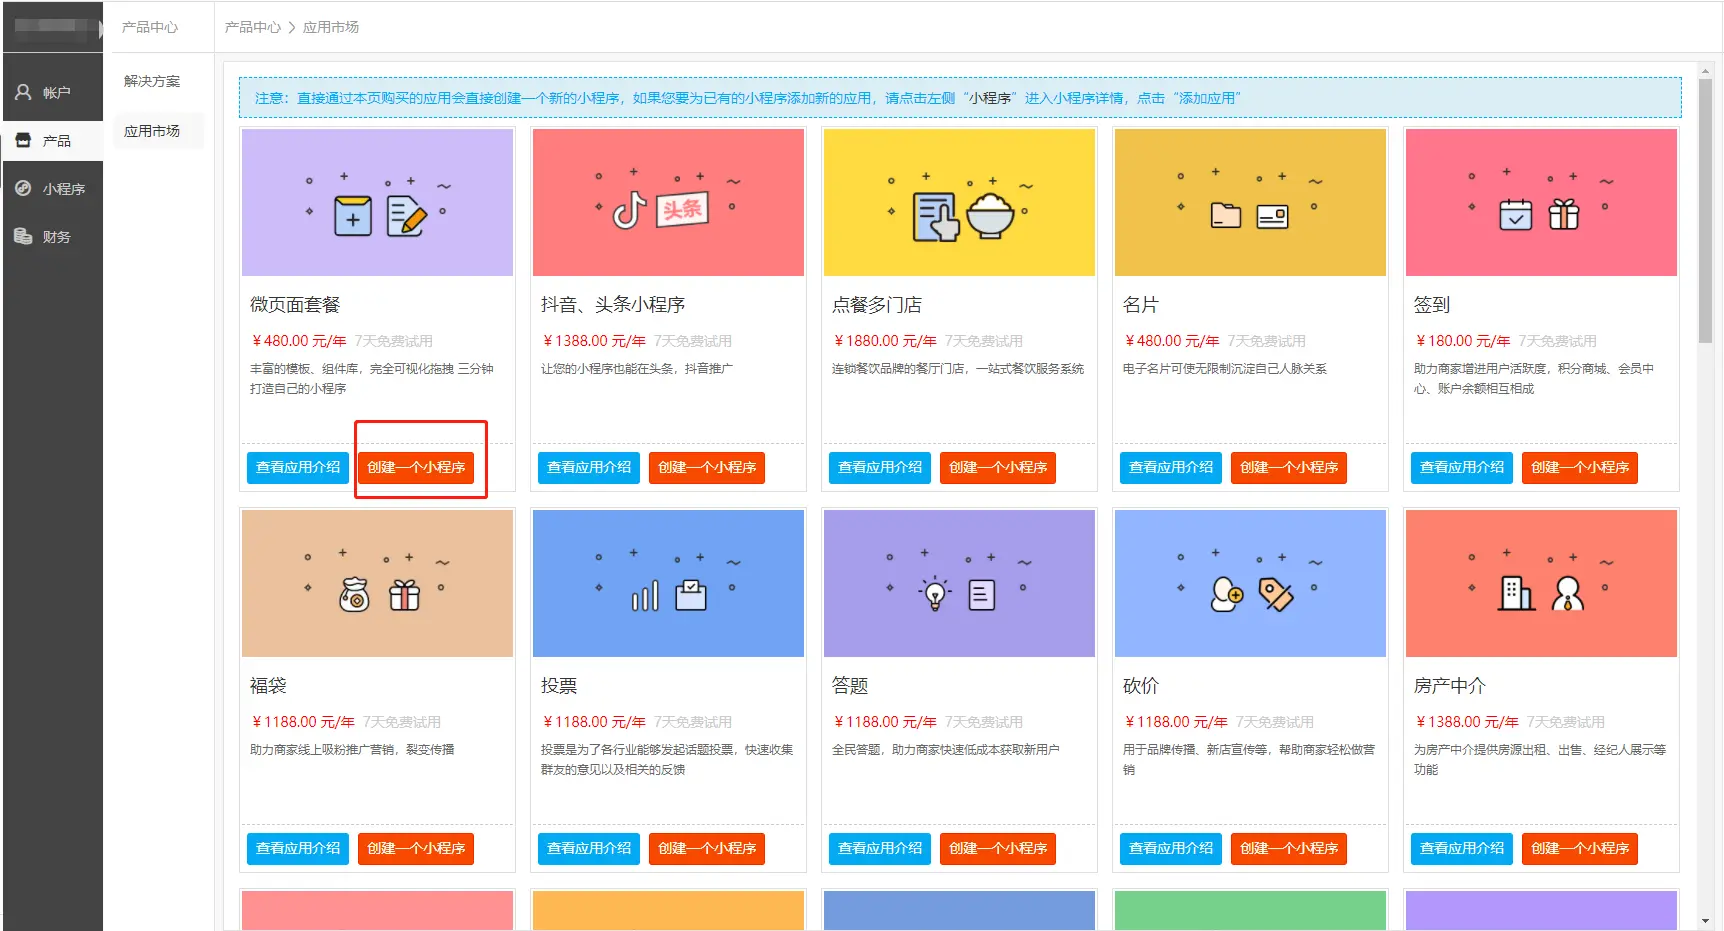
Task: Open 财务 in the left sidebar
Action: pyautogui.click(x=52, y=236)
